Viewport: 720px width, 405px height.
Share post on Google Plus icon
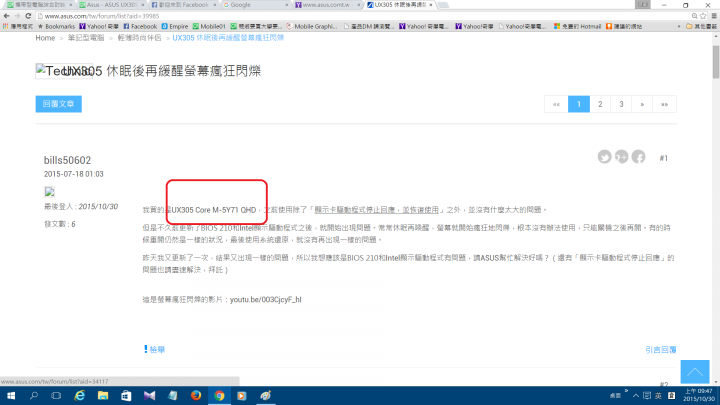coord(621,157)
